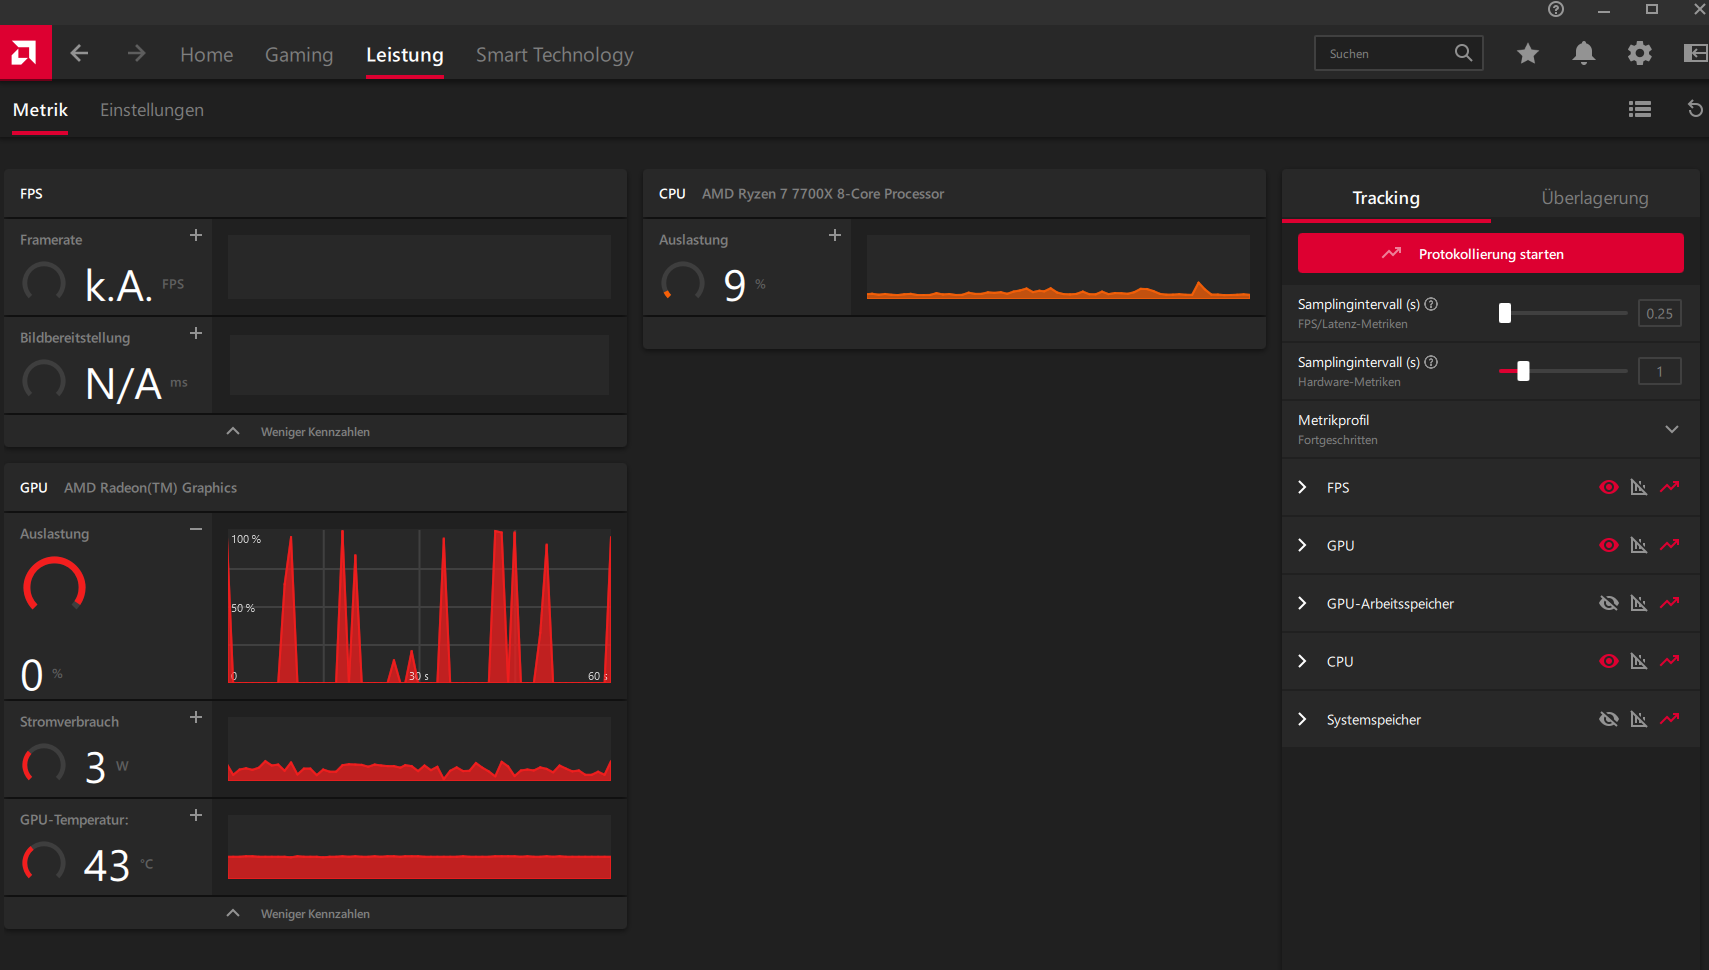Toggle the sidebar panel icon
This screenshot has height=970, width=1709.
[x=1696, y=54]
